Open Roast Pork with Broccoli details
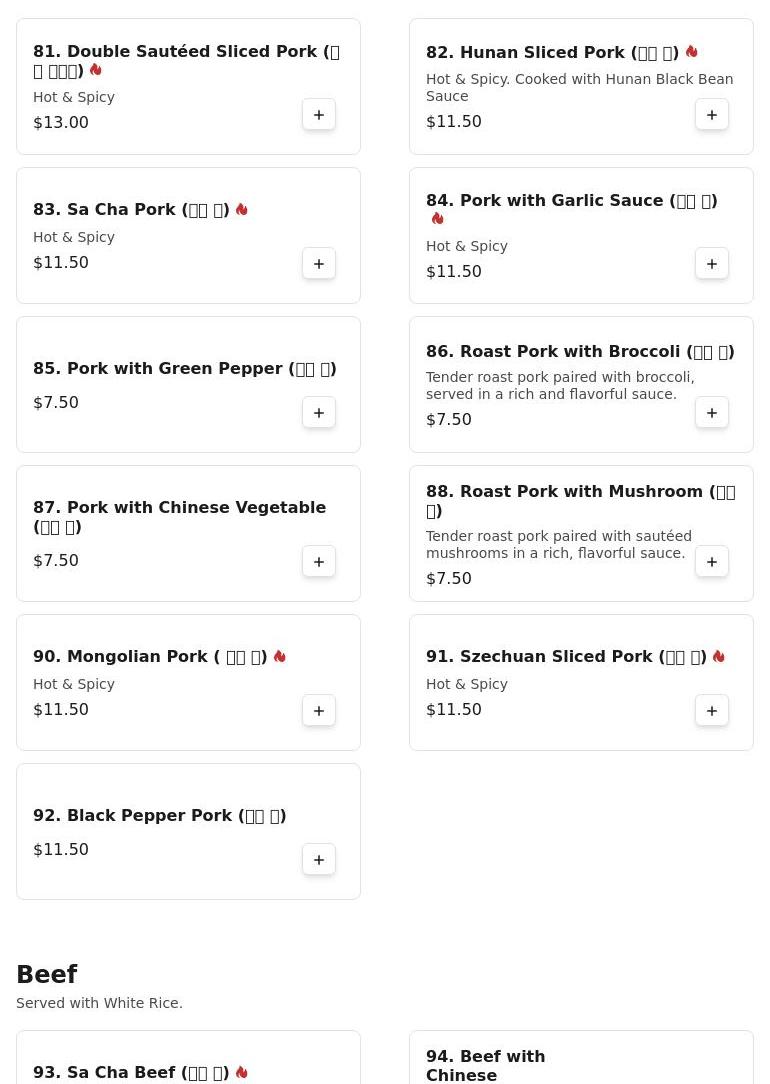 click(580, 351)
